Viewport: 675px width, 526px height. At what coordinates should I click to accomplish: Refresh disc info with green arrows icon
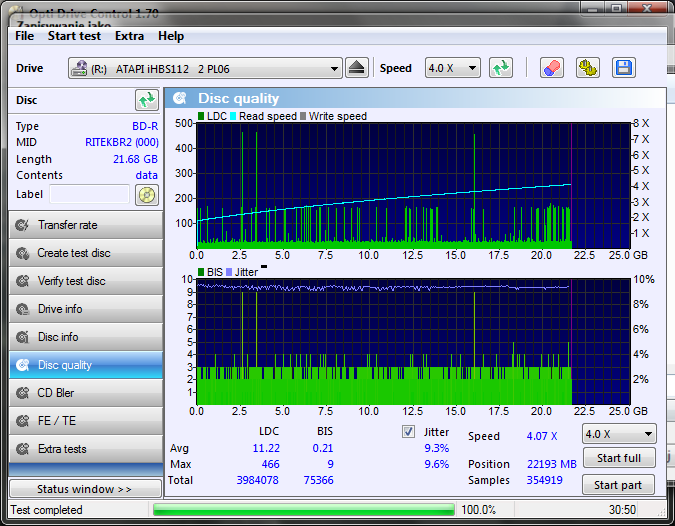[x=147, y=100]
